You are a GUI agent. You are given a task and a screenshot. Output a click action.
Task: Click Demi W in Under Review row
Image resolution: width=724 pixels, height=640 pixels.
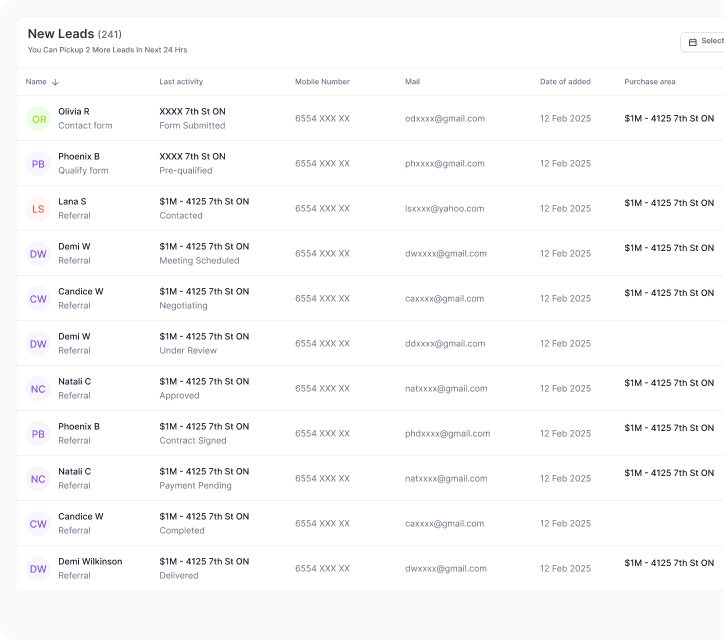pyautogui.click(x=74, y=337)
